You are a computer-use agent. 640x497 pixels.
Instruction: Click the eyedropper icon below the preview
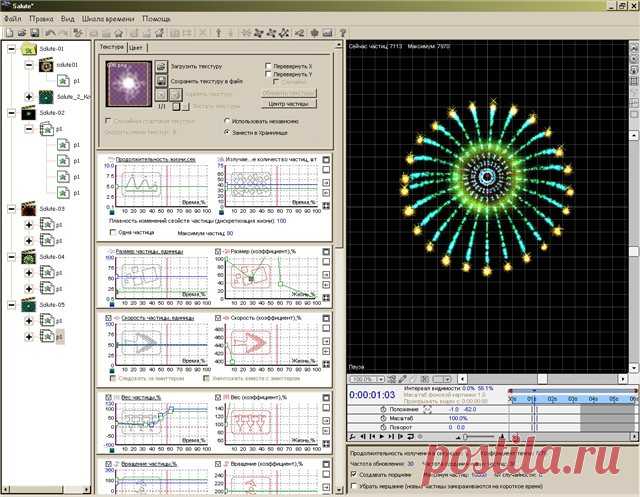click(402, 379)
